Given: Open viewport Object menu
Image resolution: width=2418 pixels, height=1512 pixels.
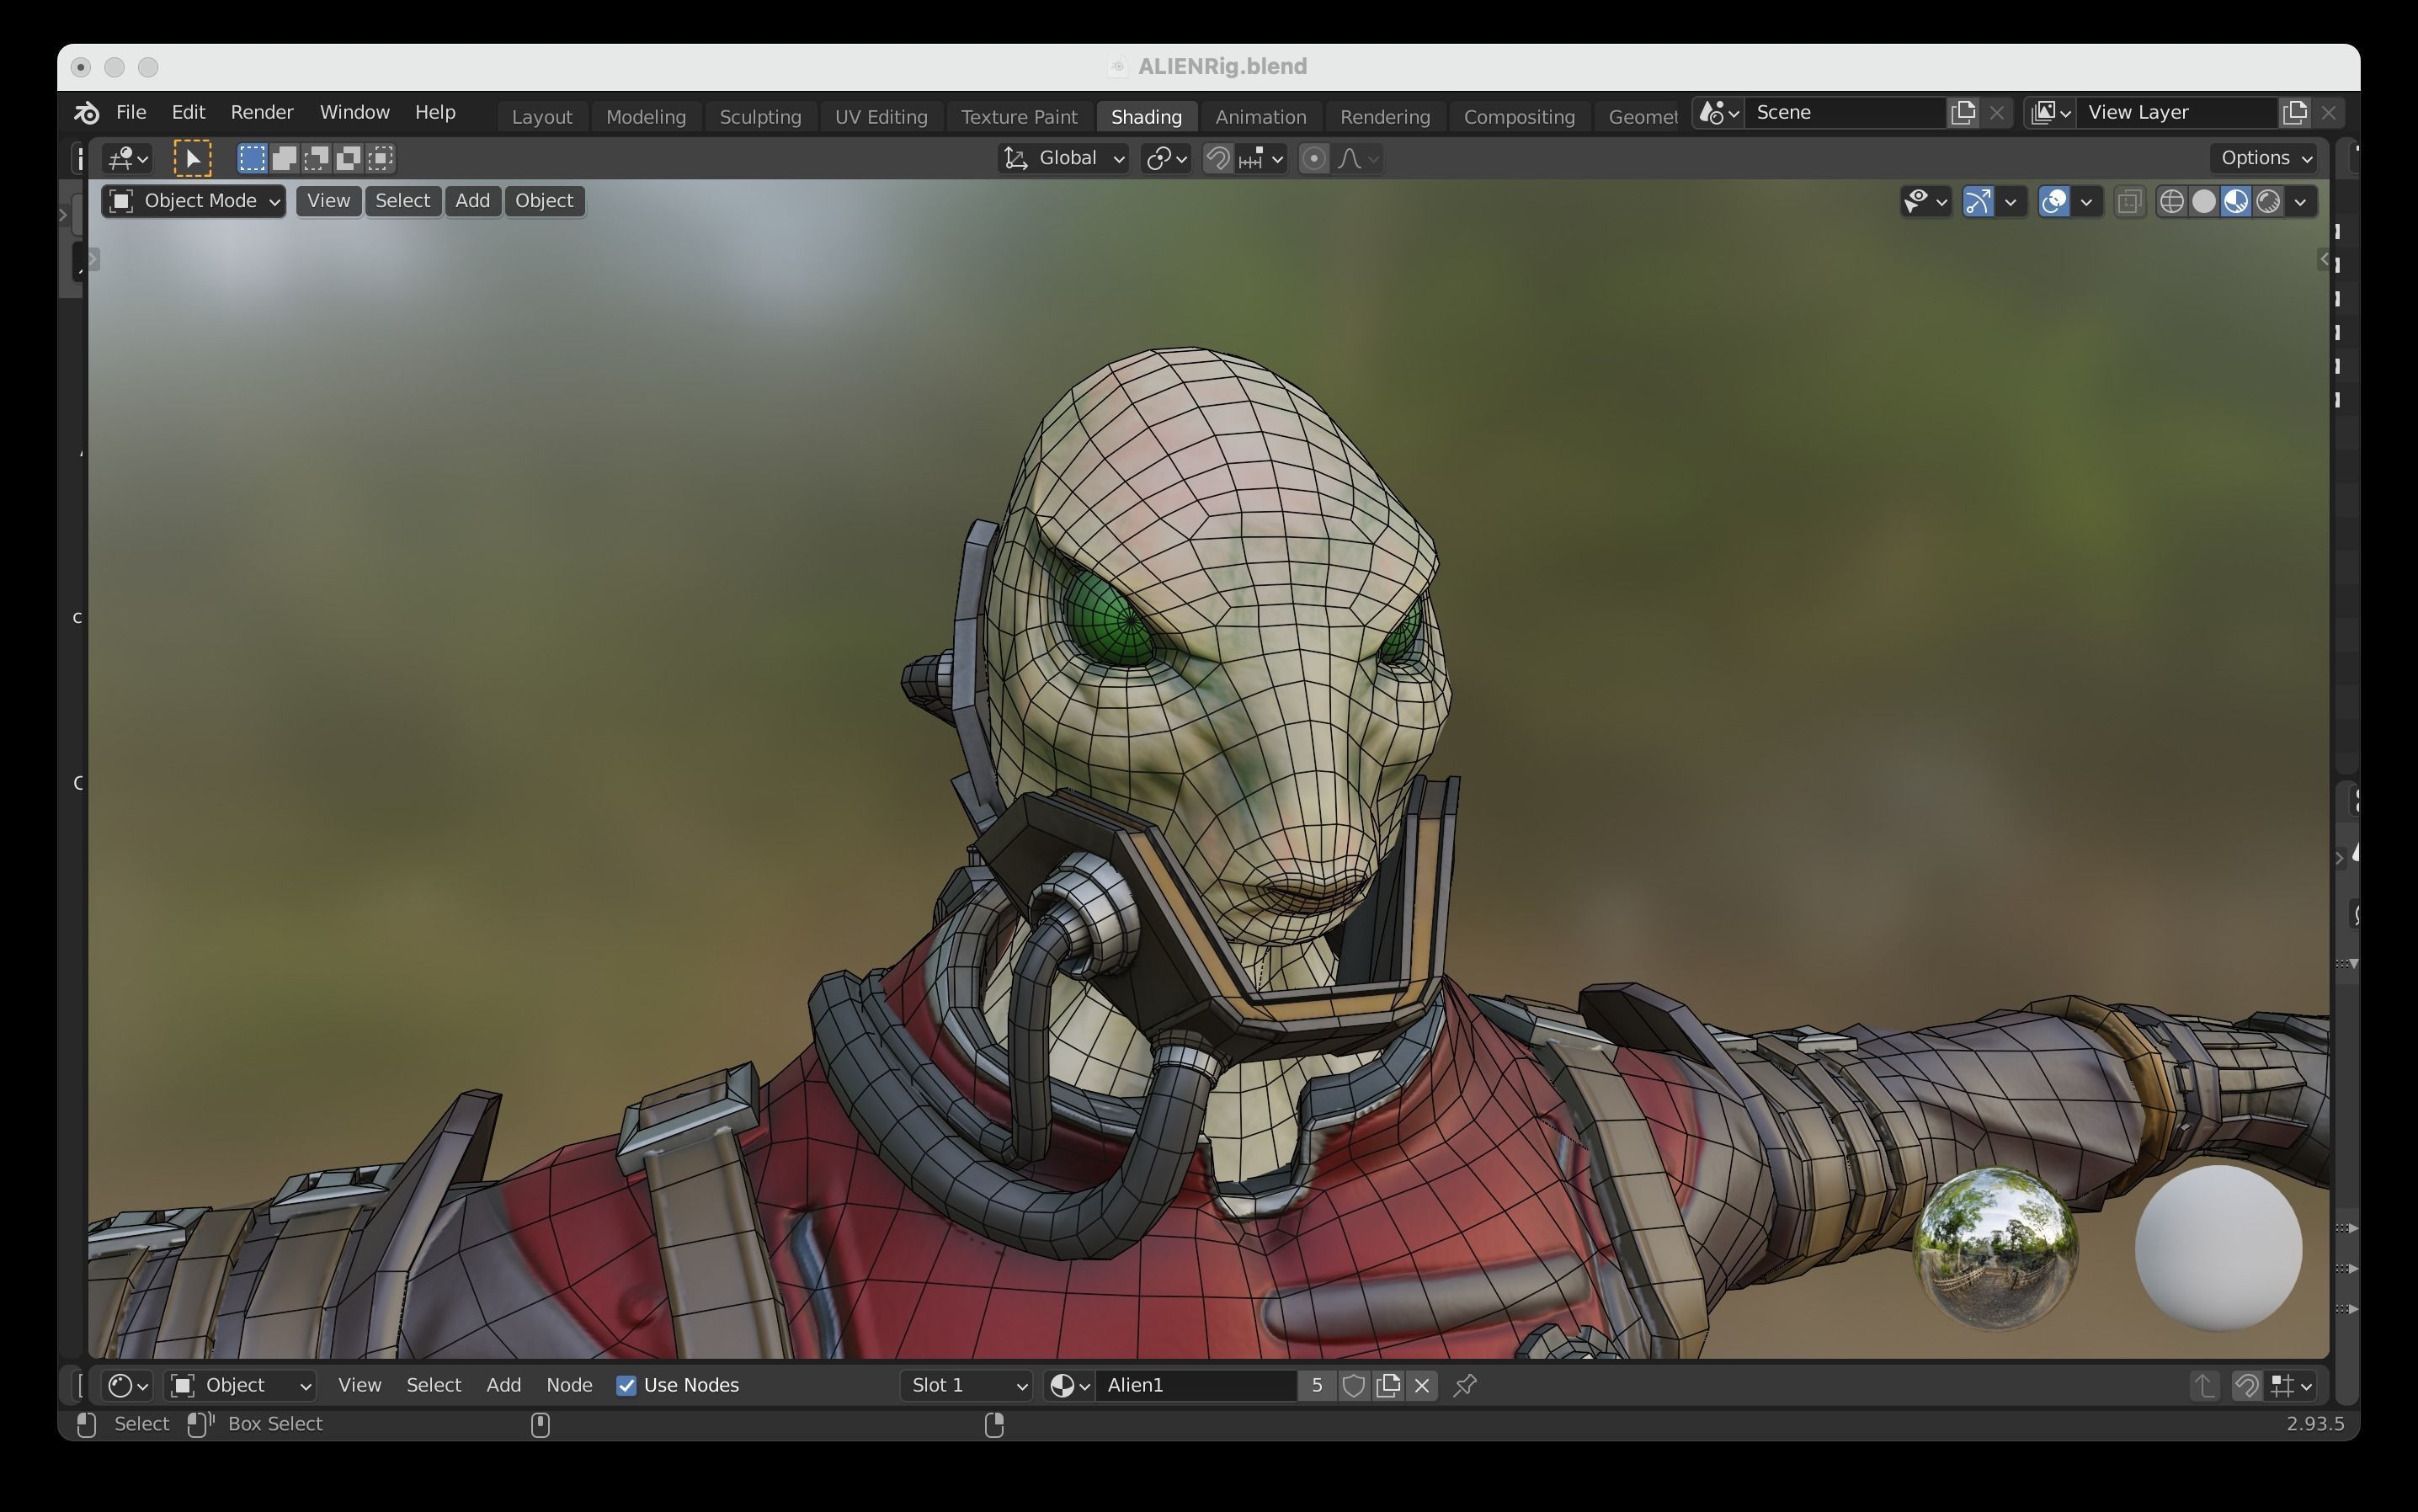Looking at the screenshot, I should click(x=544, y=201).
